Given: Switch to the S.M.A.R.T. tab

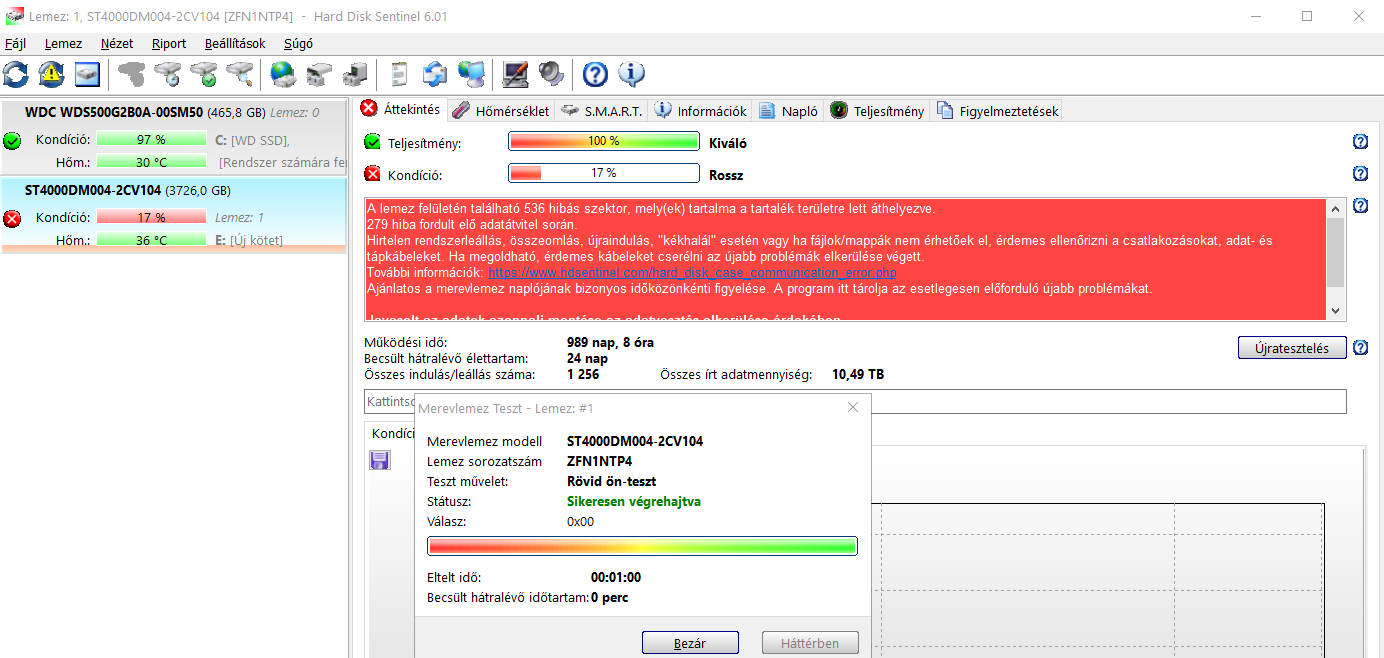Looking at the screenshot, I should coord(602,111).
